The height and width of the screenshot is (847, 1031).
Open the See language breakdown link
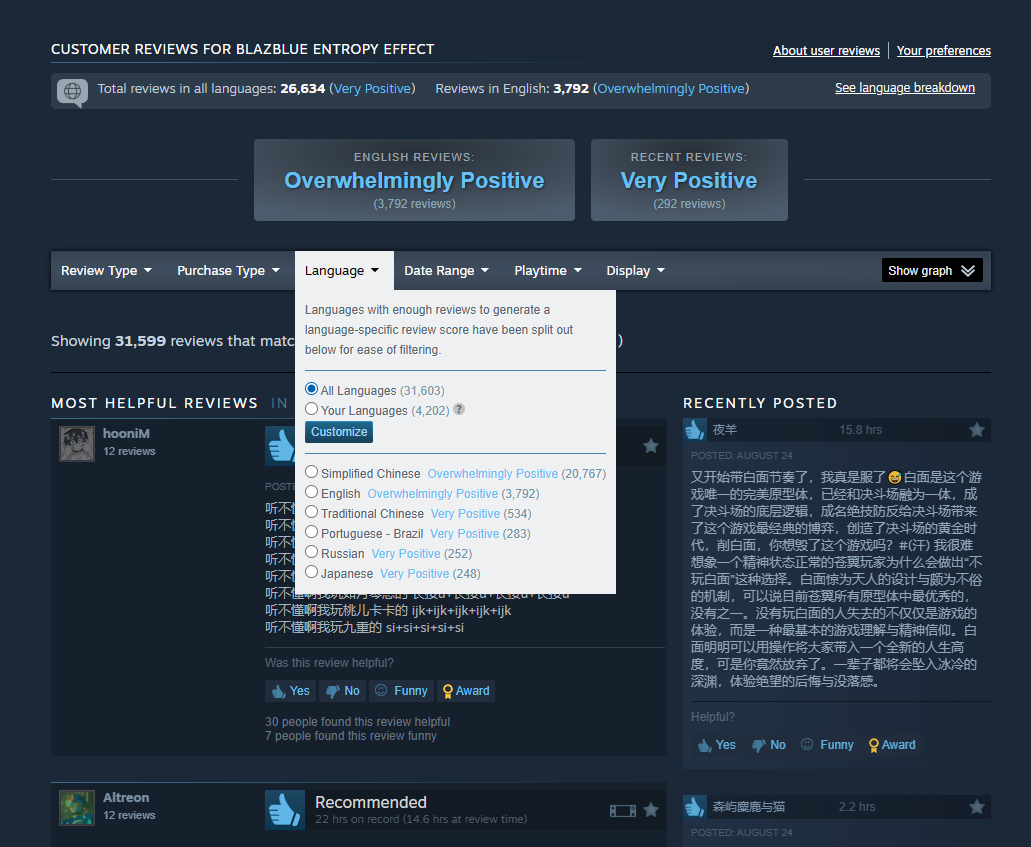[x=905, y=88]
